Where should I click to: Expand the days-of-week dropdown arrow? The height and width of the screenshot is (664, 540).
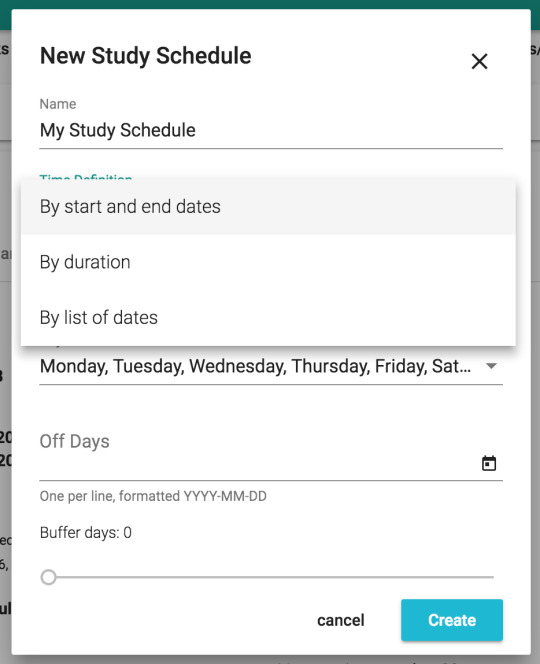click(x=491, y=366)
